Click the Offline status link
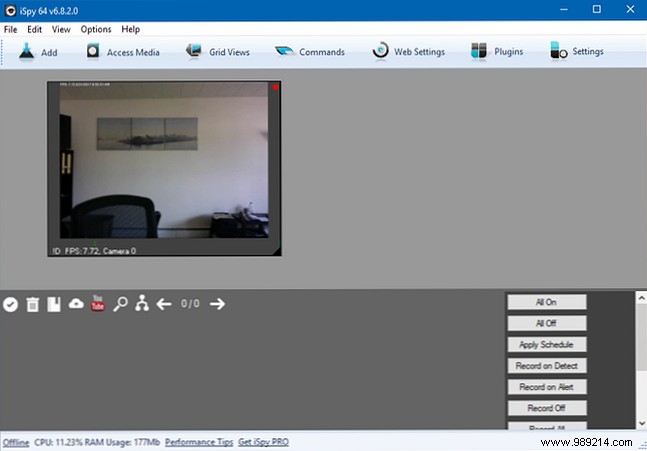Viewport: 647px width, 451px height. click(16, 442)
